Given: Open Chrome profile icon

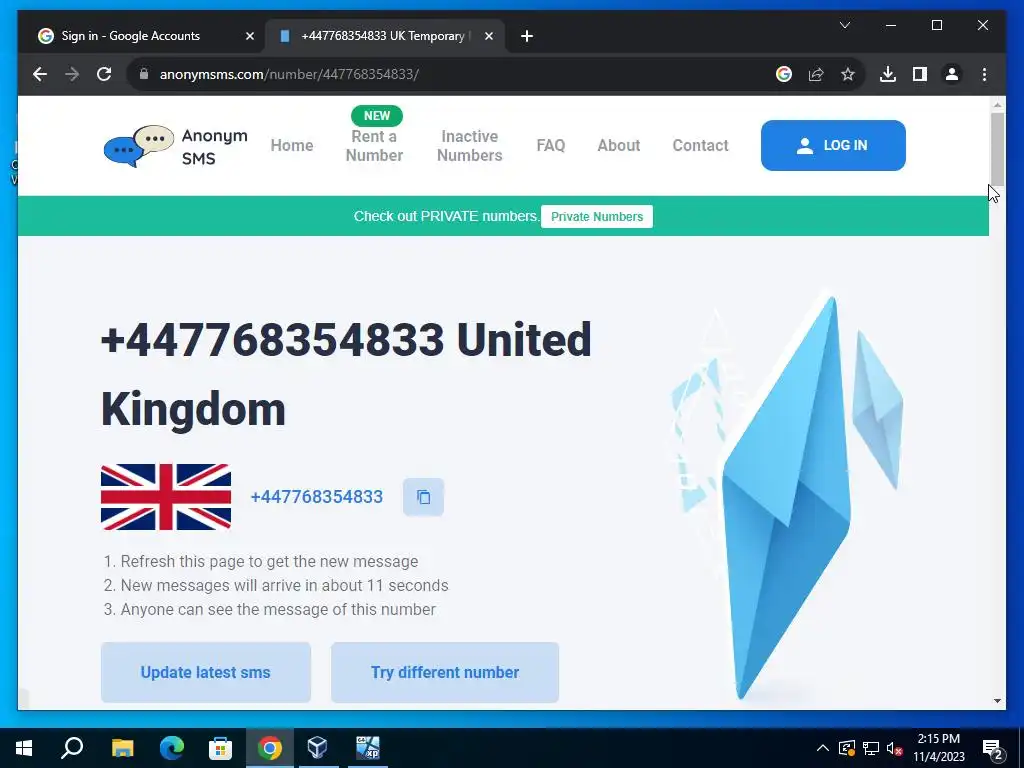Looking at the screenshot, I should pos(952,74).
